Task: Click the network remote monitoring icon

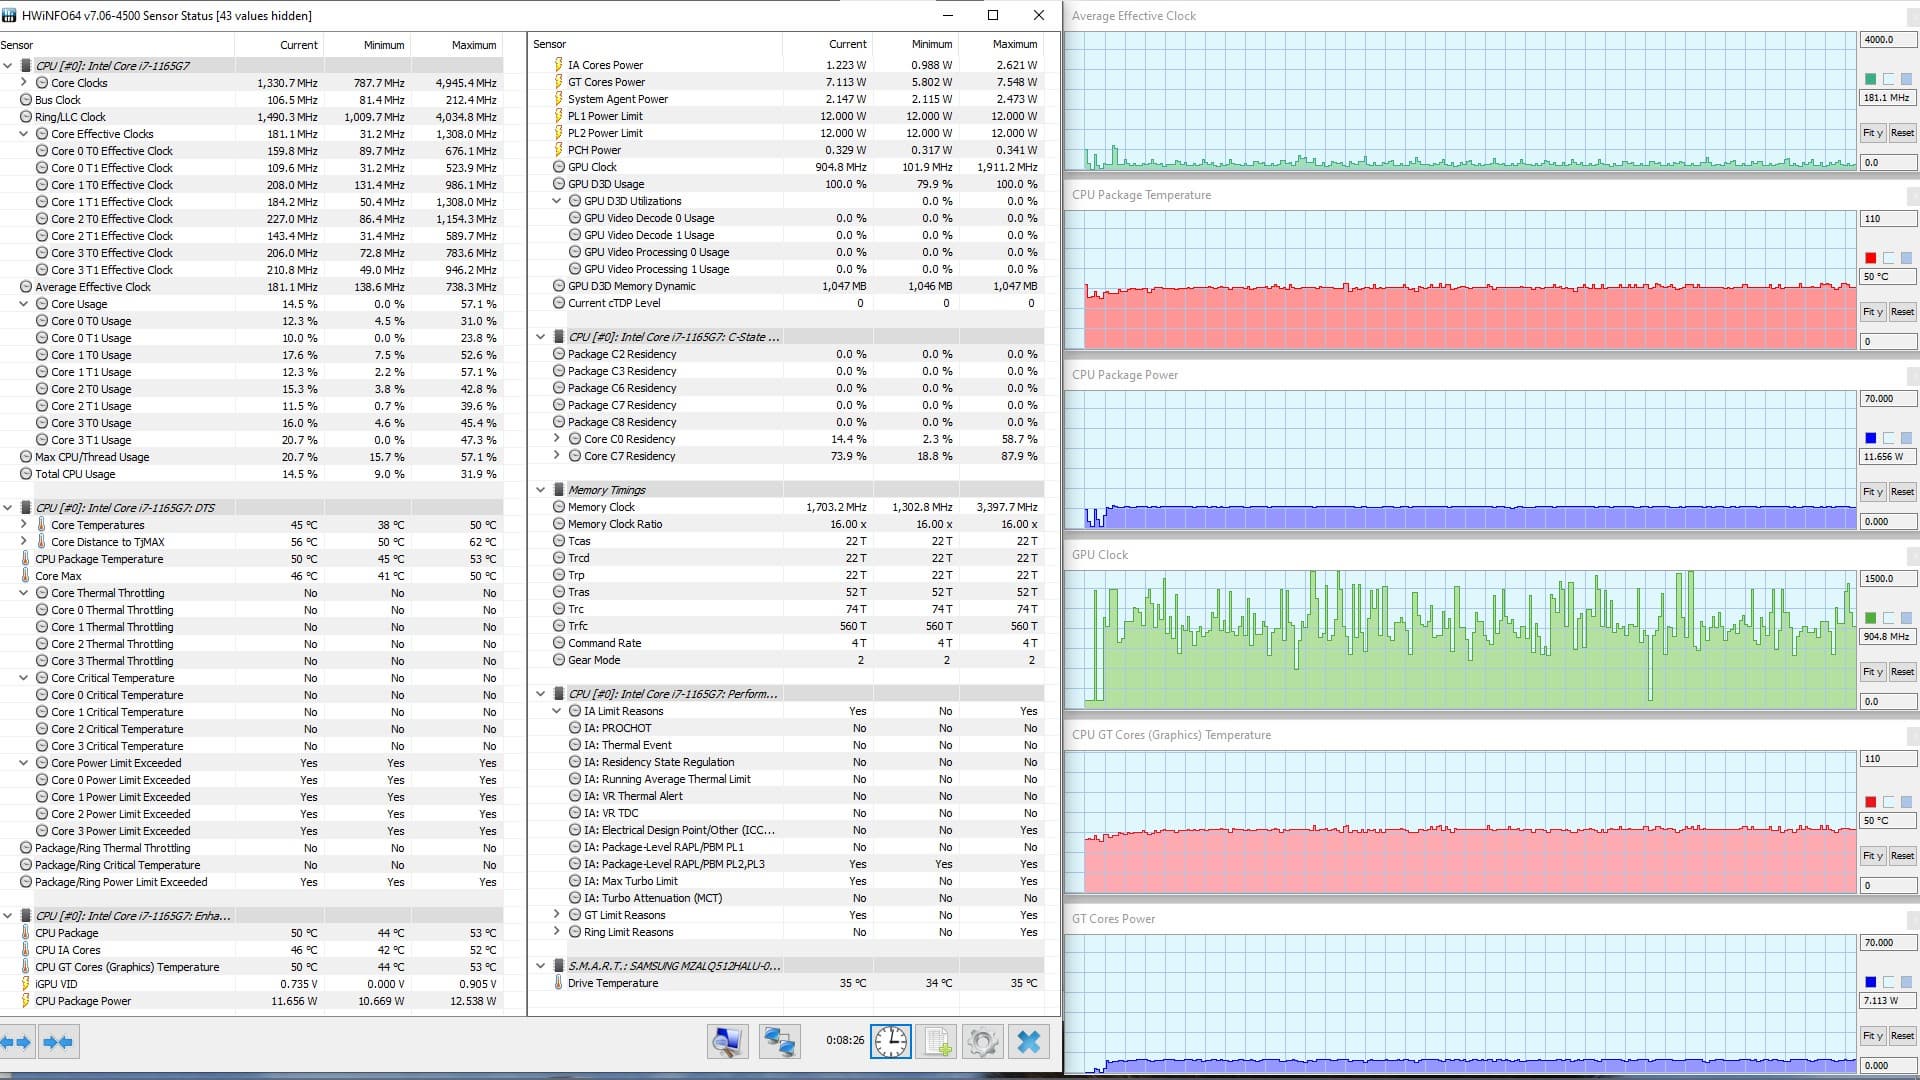Action: click(779, 1042)
